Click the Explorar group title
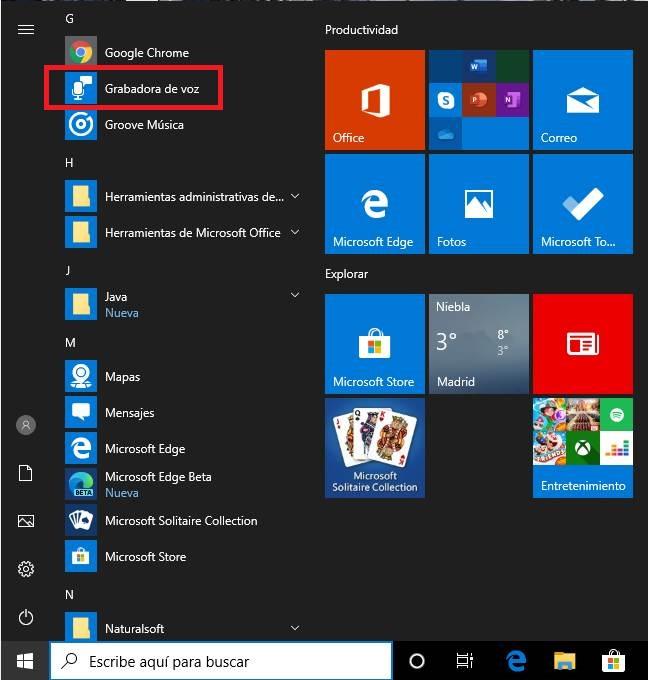This screenshot has height=680, width=648. point(347,274)
